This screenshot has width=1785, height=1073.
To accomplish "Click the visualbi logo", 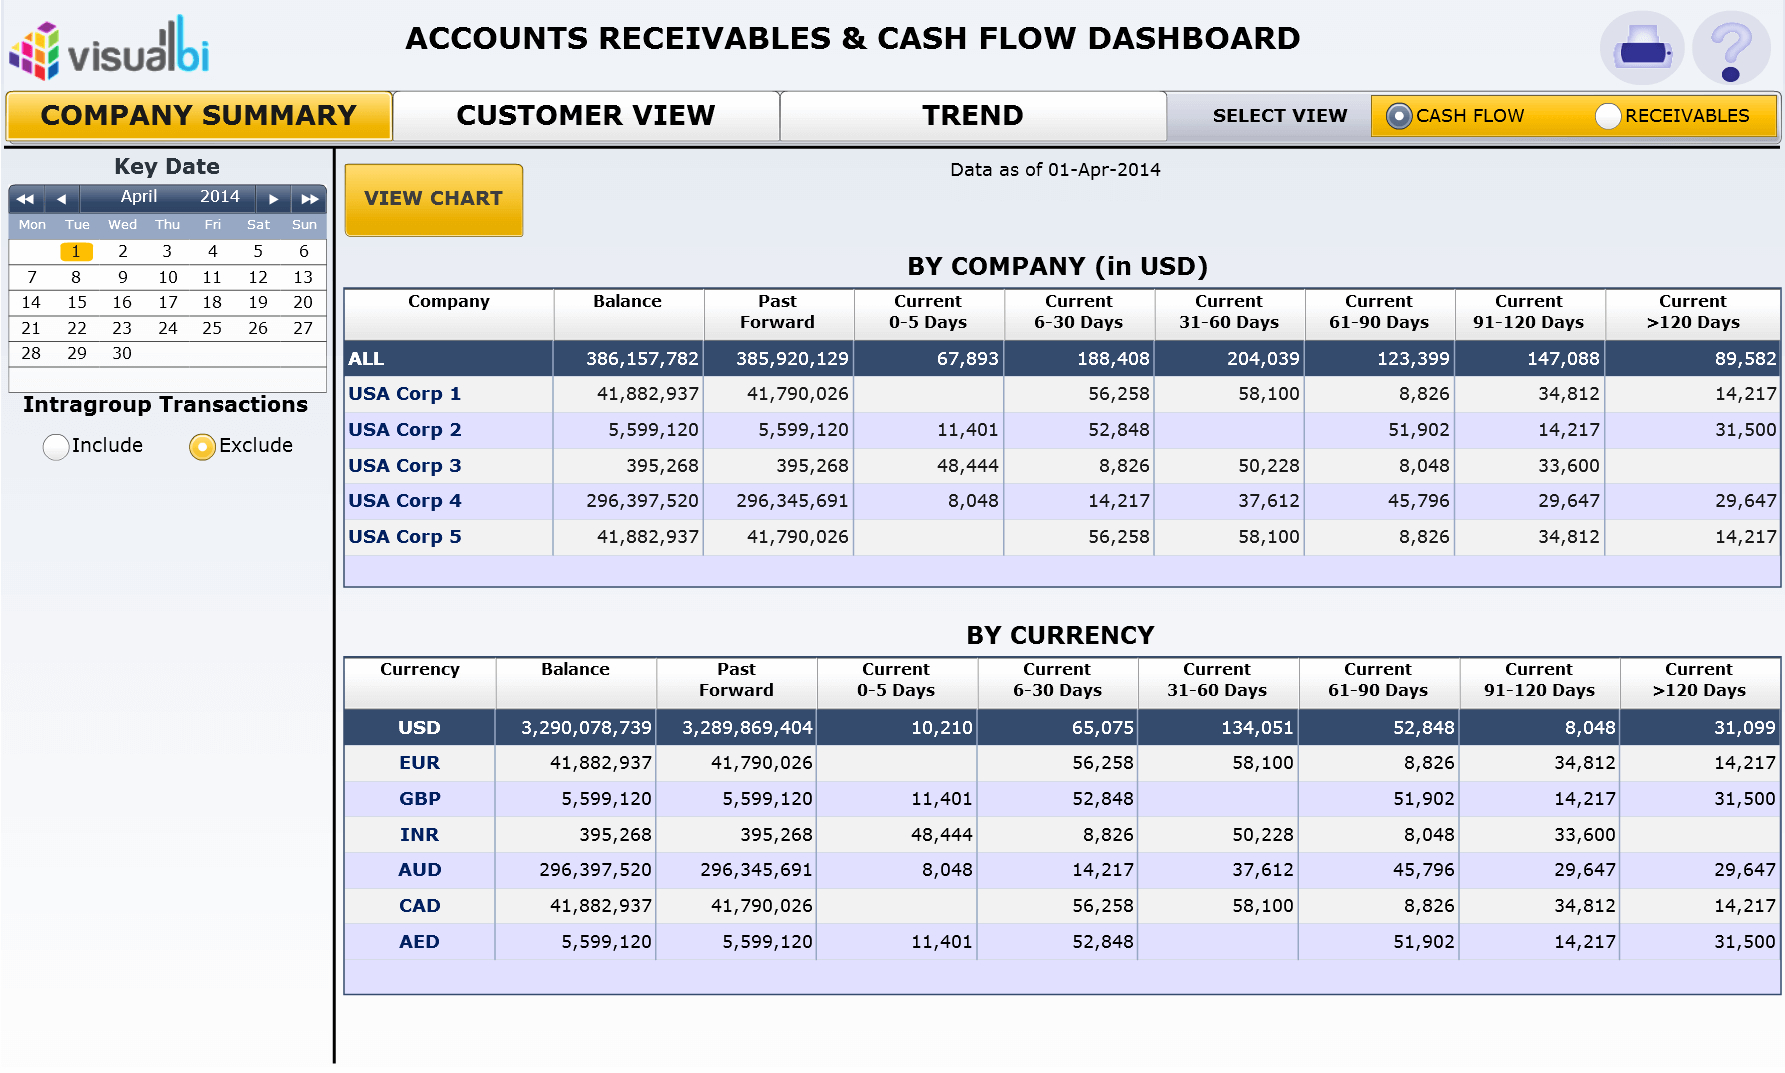I will (110, 48).
